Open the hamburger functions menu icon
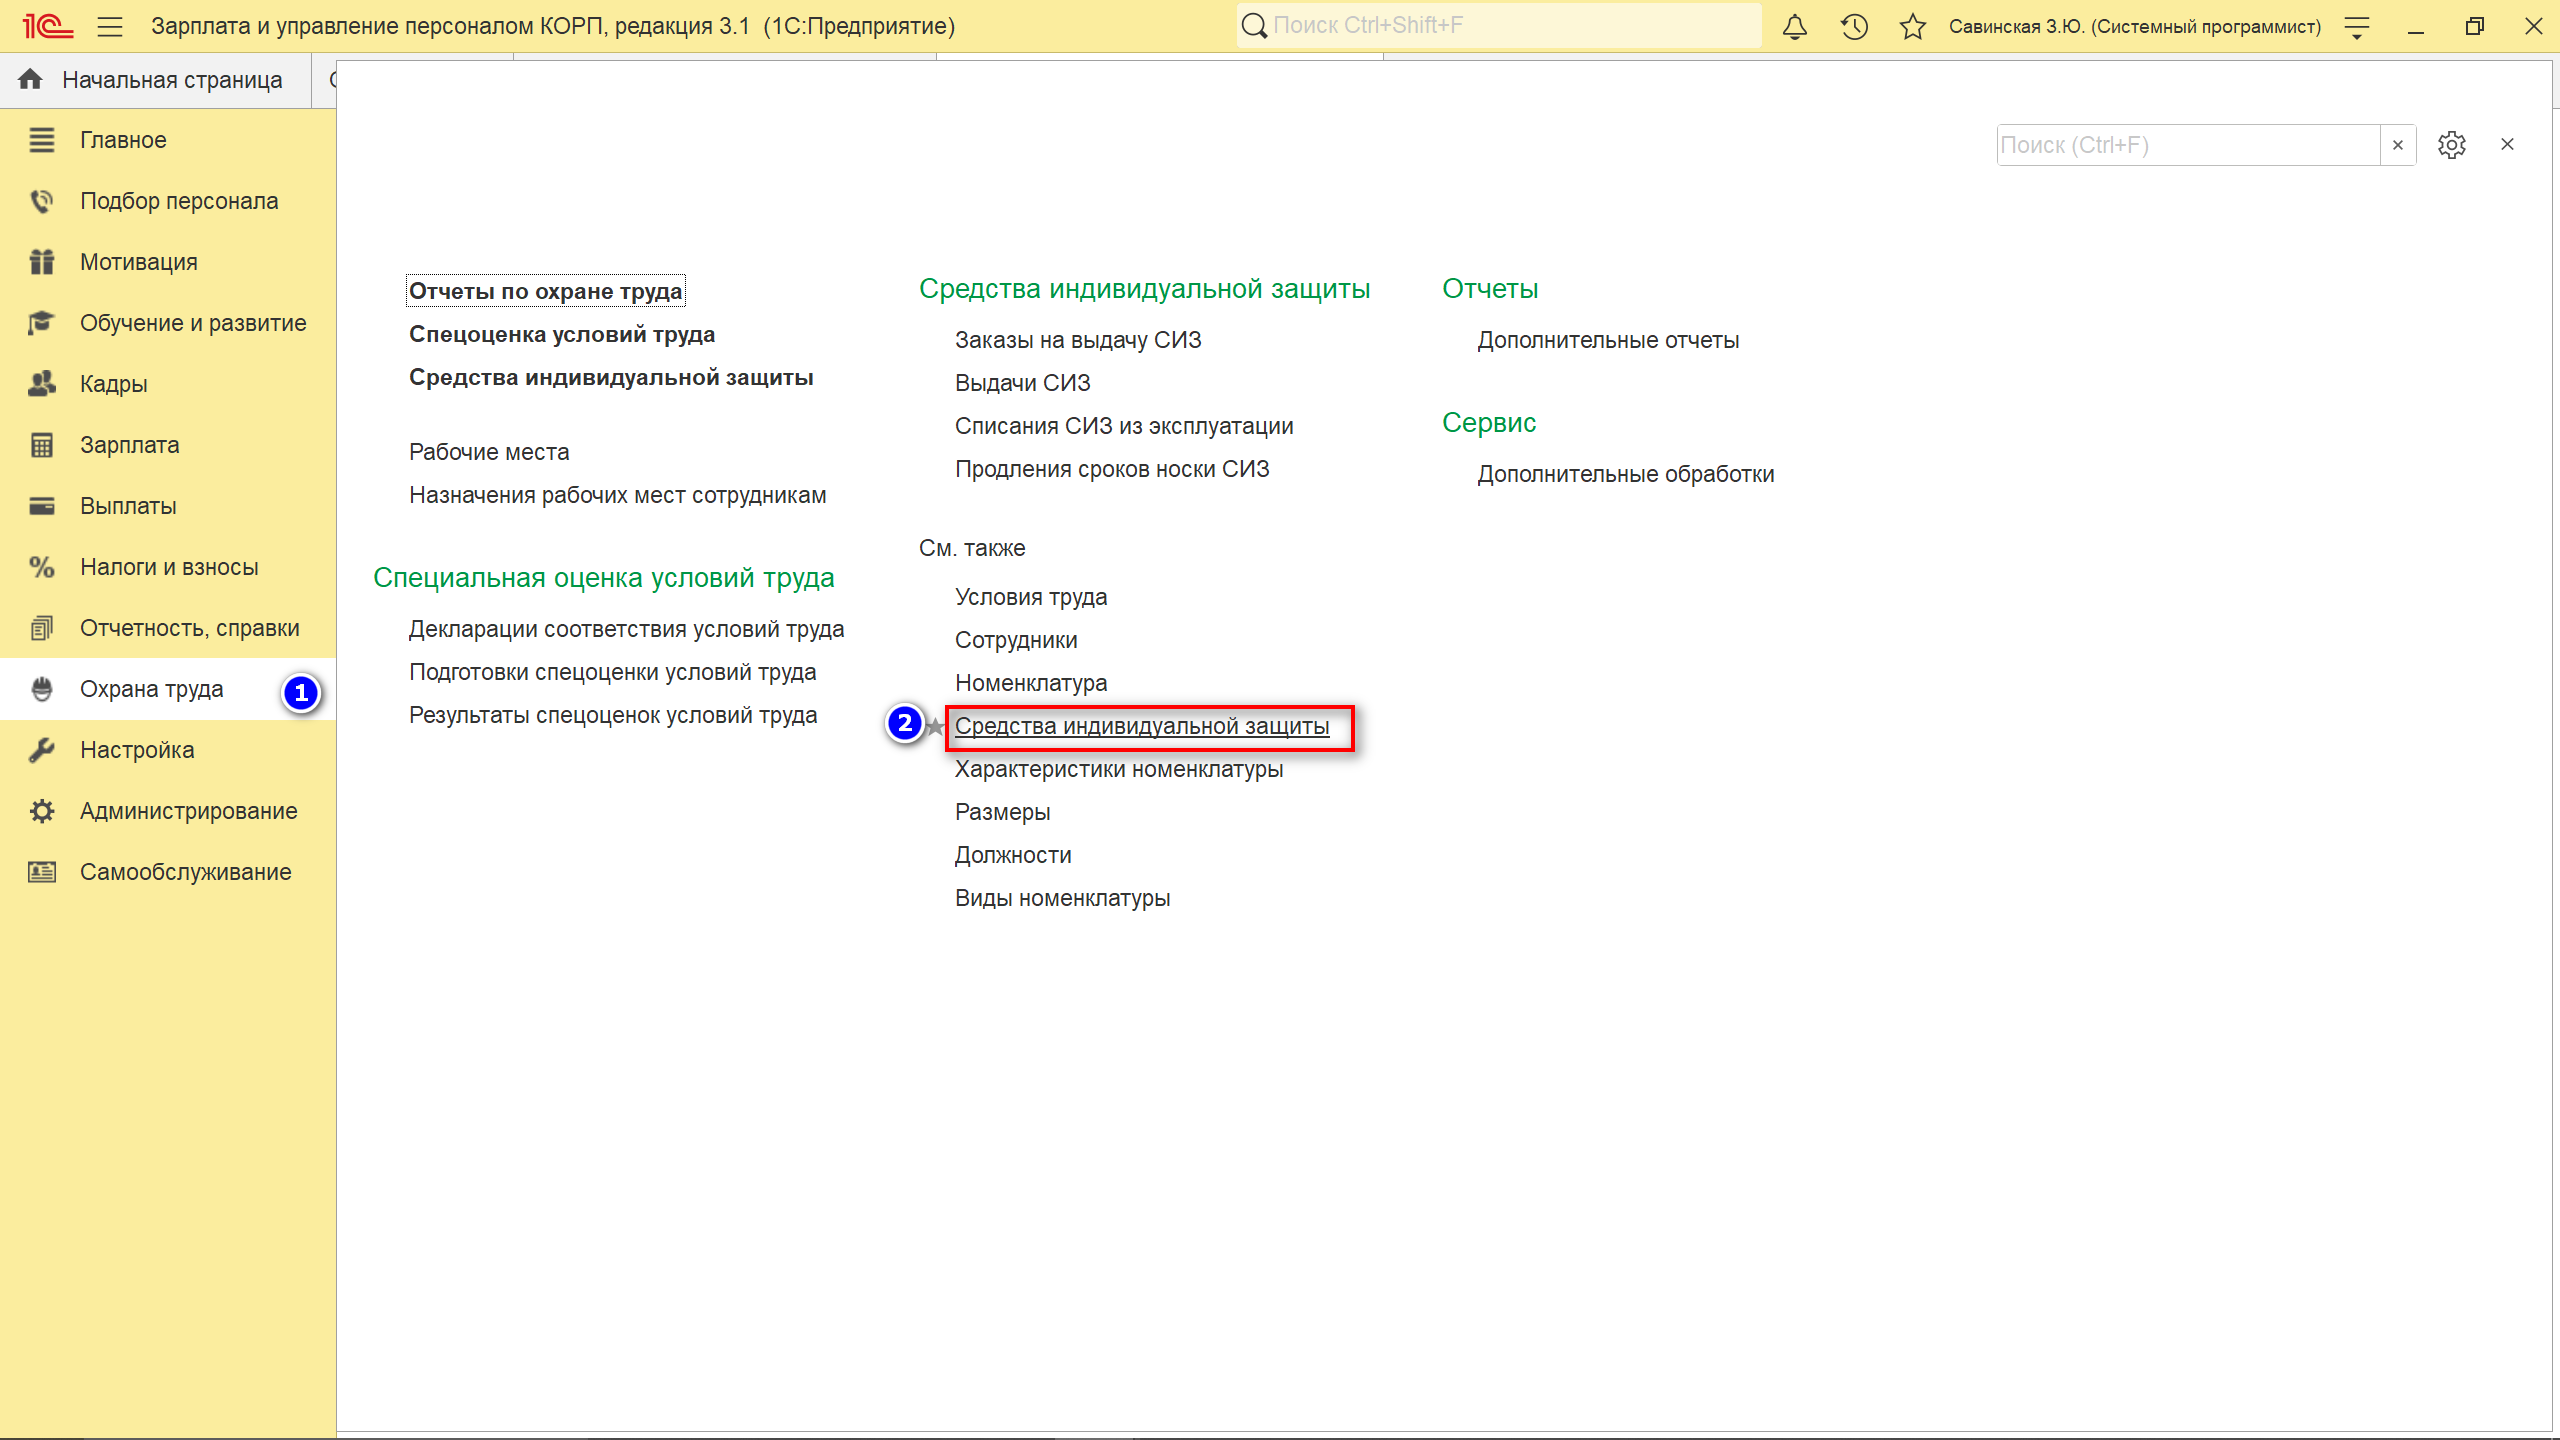Viewport: 2560px width, 1440px height. coord(110,27)
